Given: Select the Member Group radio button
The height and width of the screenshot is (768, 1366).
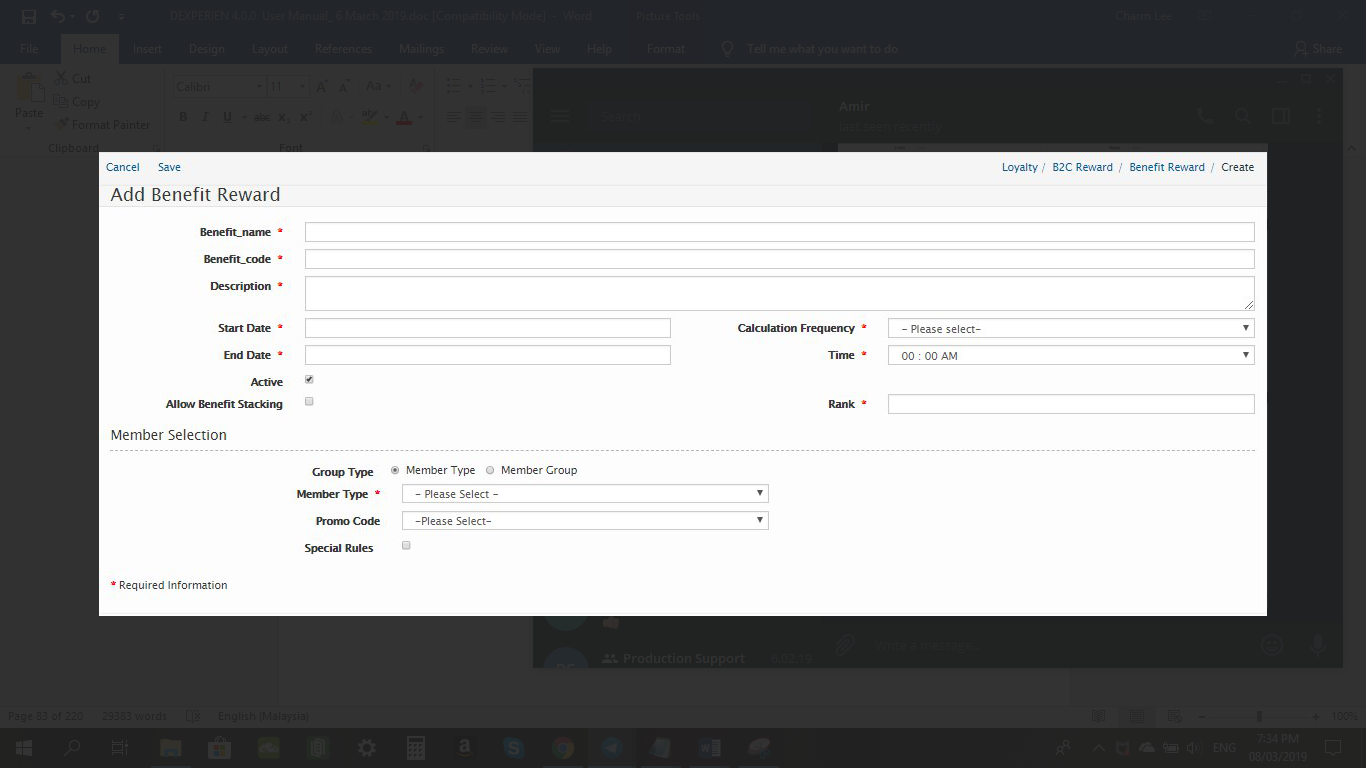Looking at the screenshot, I should [x=490, y=470].
